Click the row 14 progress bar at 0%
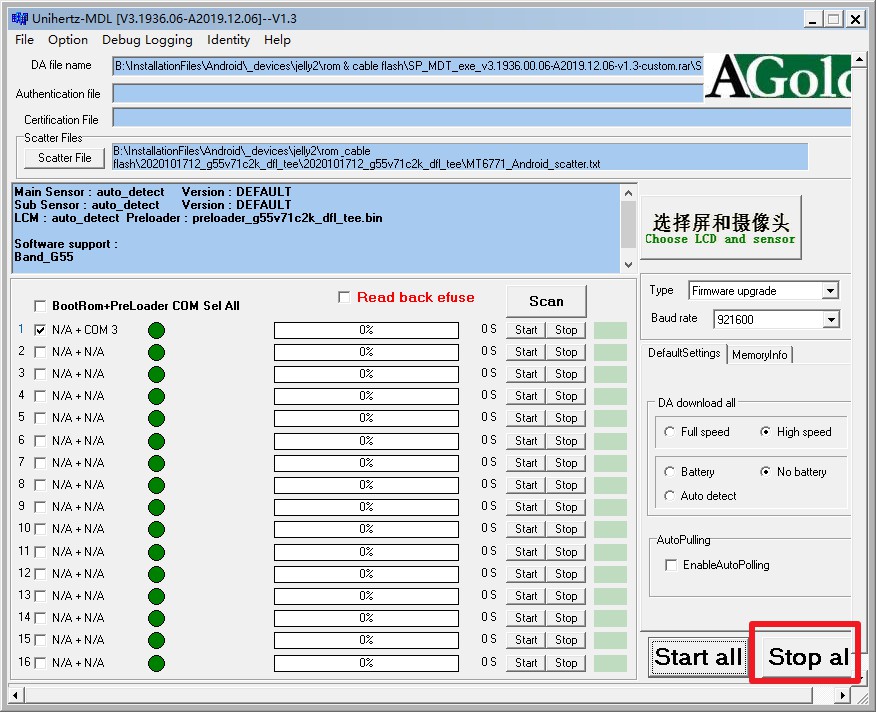876x712 pixels. coord(366,618)
